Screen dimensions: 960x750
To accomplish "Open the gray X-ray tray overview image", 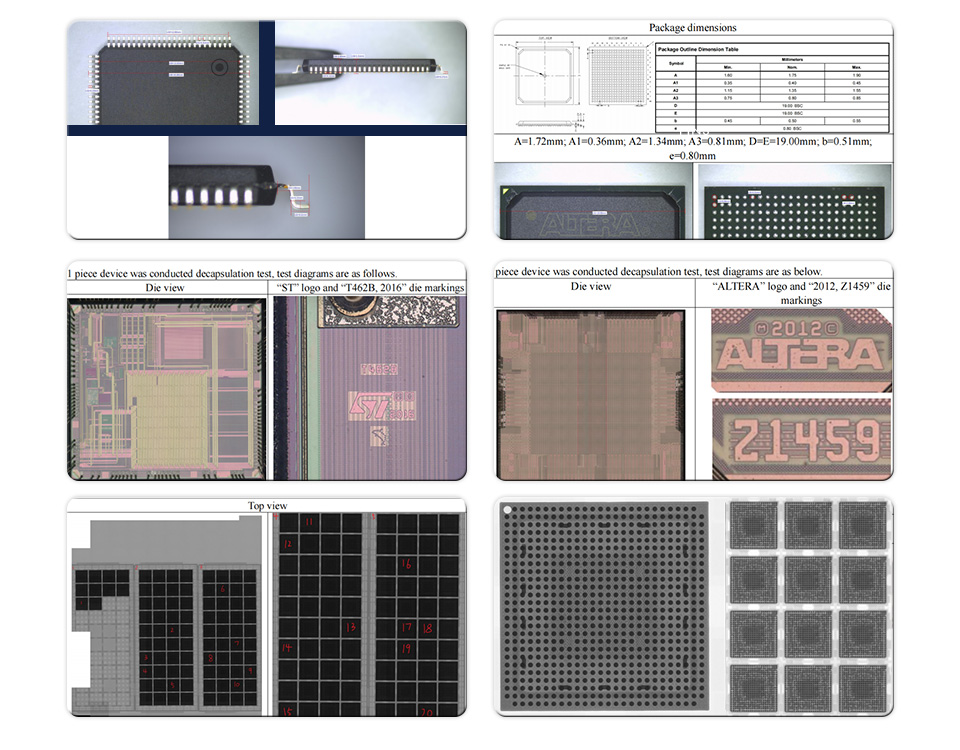I will click(167, 615).
